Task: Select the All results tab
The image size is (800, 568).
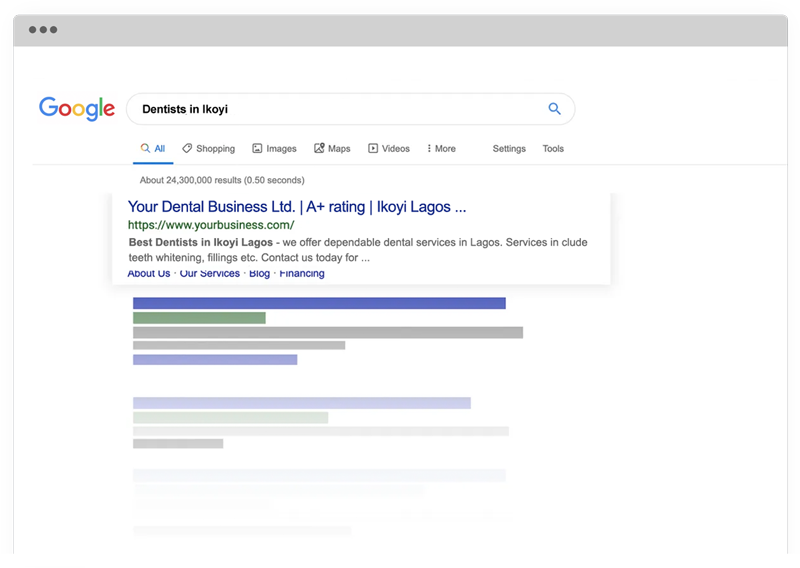Action: 153,149
